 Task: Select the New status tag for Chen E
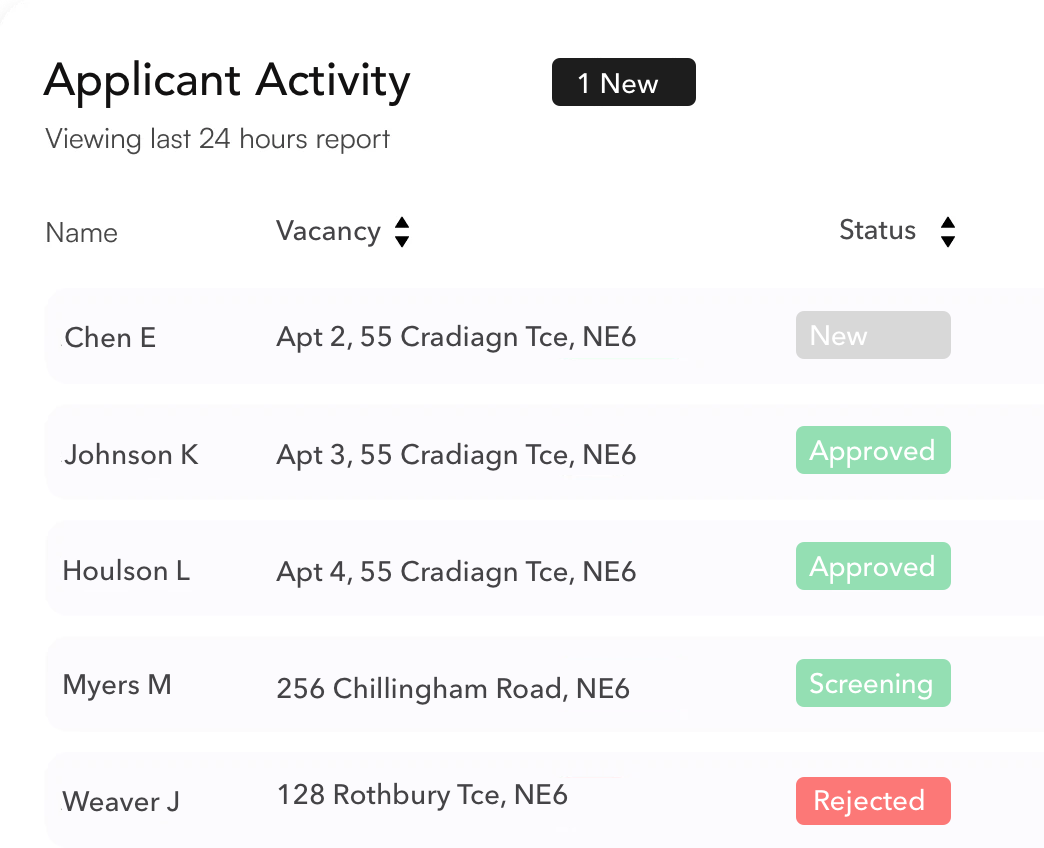point(873,335)
